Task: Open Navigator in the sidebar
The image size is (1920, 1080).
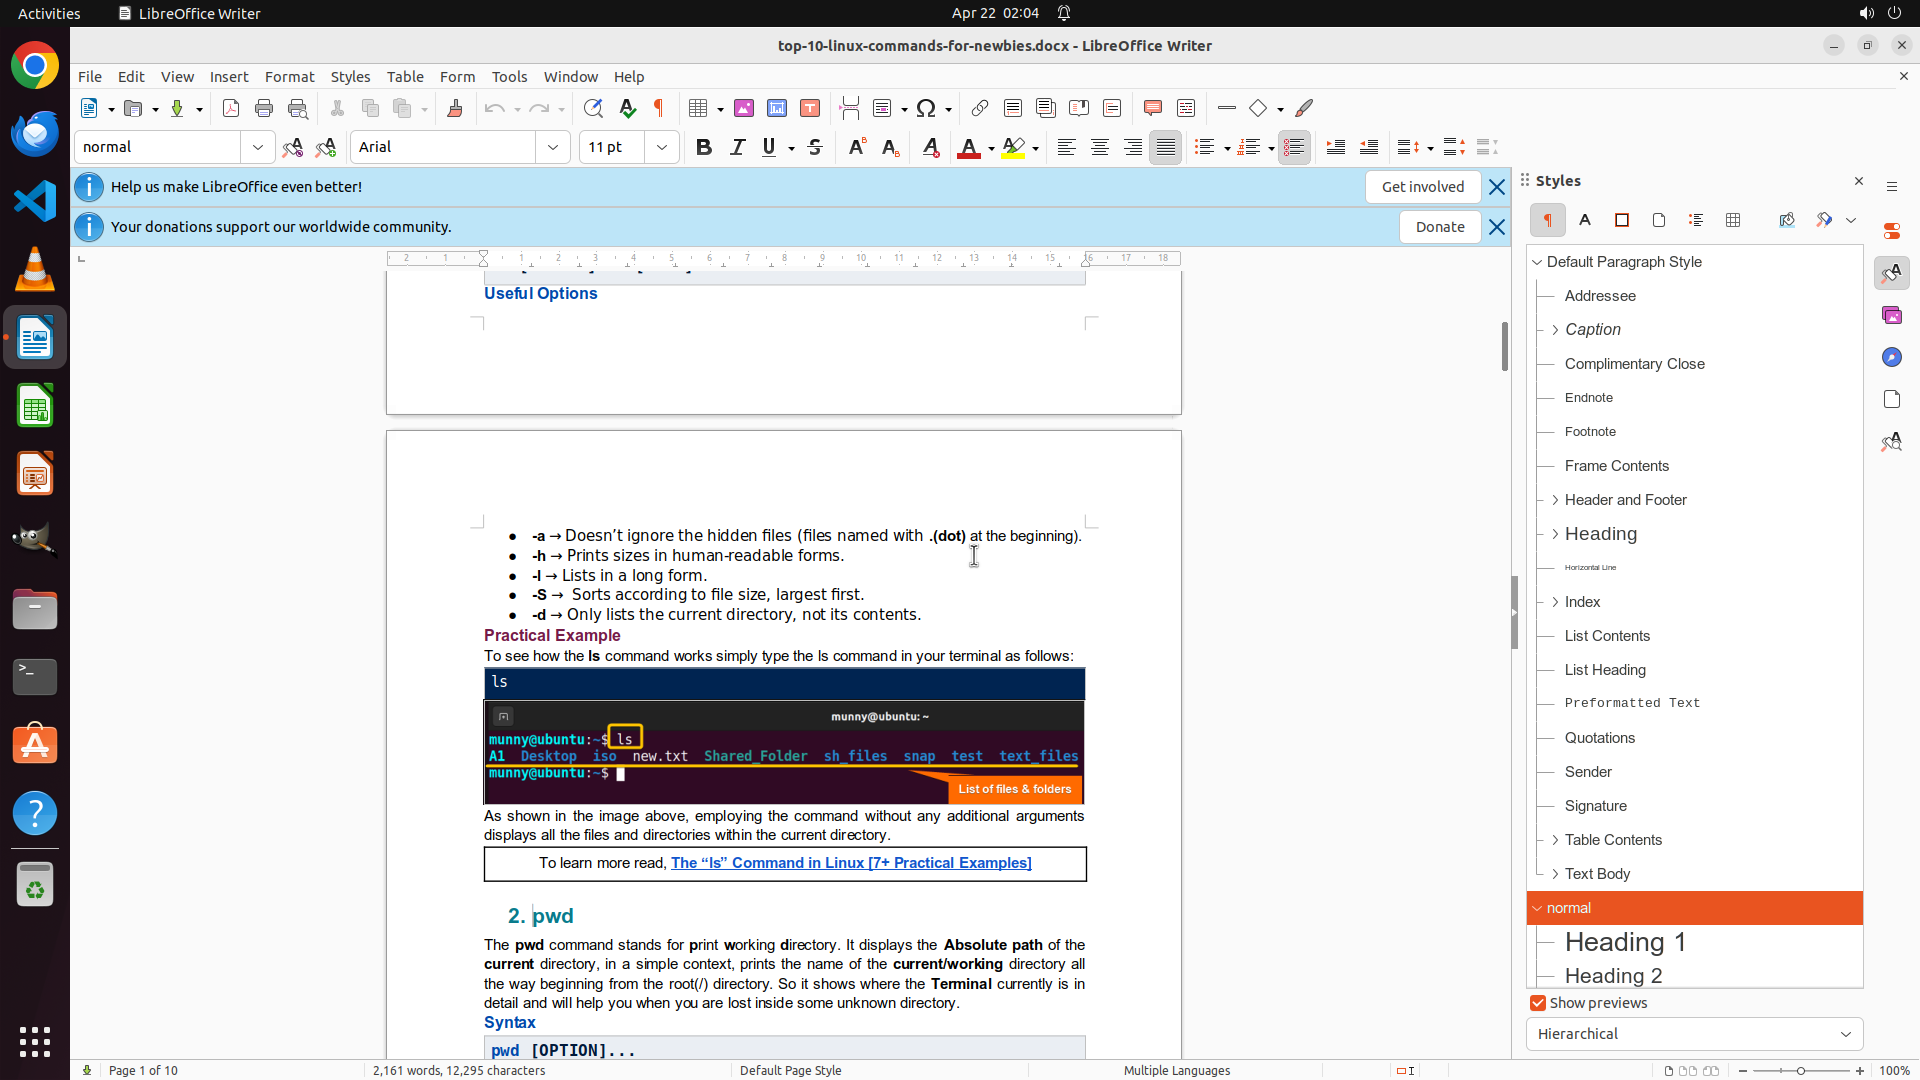Action: point(1891,357)
